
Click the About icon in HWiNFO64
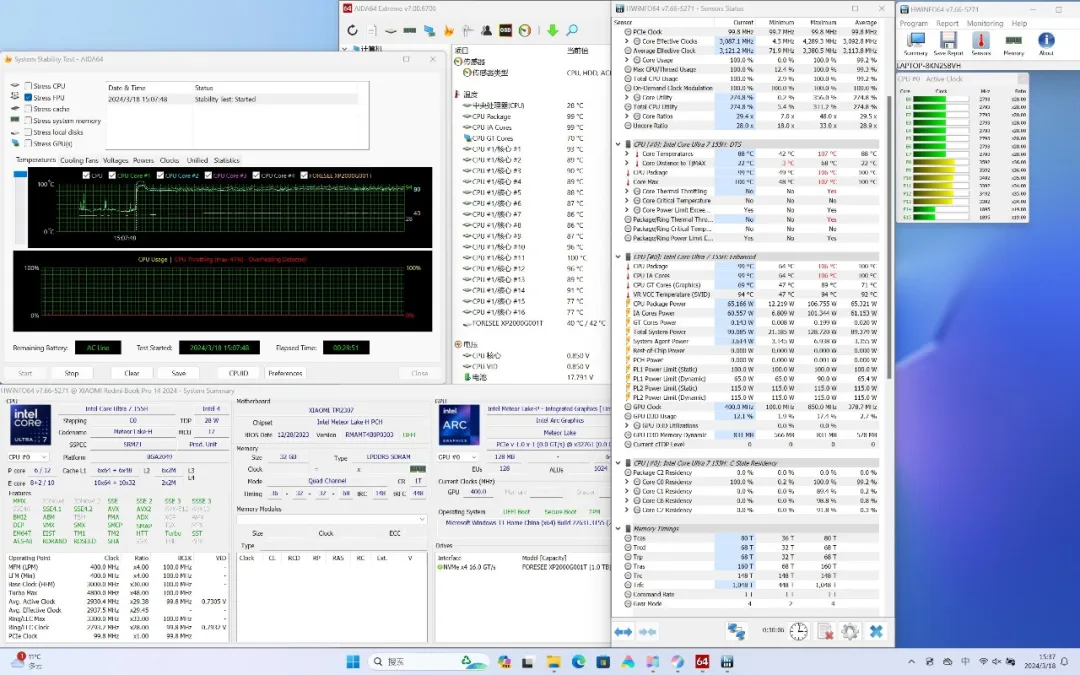point(1046,42)
